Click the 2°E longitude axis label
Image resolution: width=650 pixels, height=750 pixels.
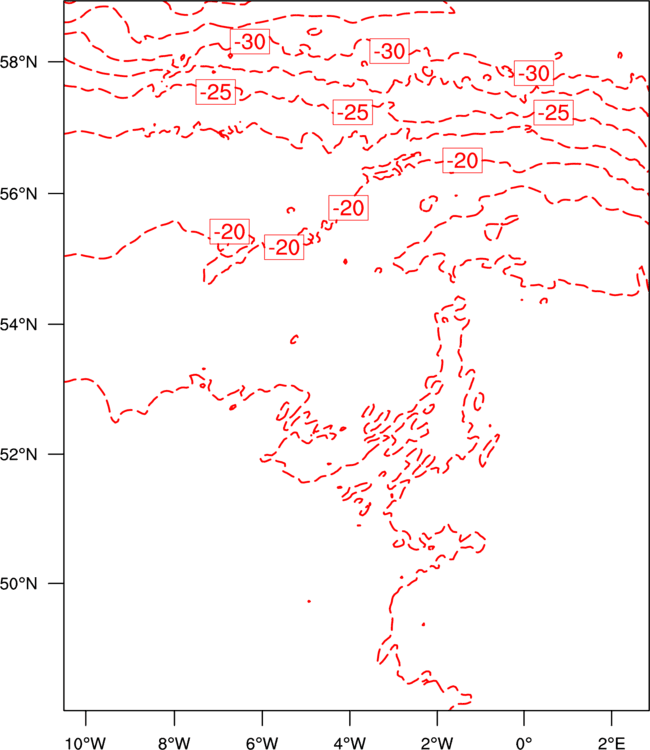click(612, 743)
